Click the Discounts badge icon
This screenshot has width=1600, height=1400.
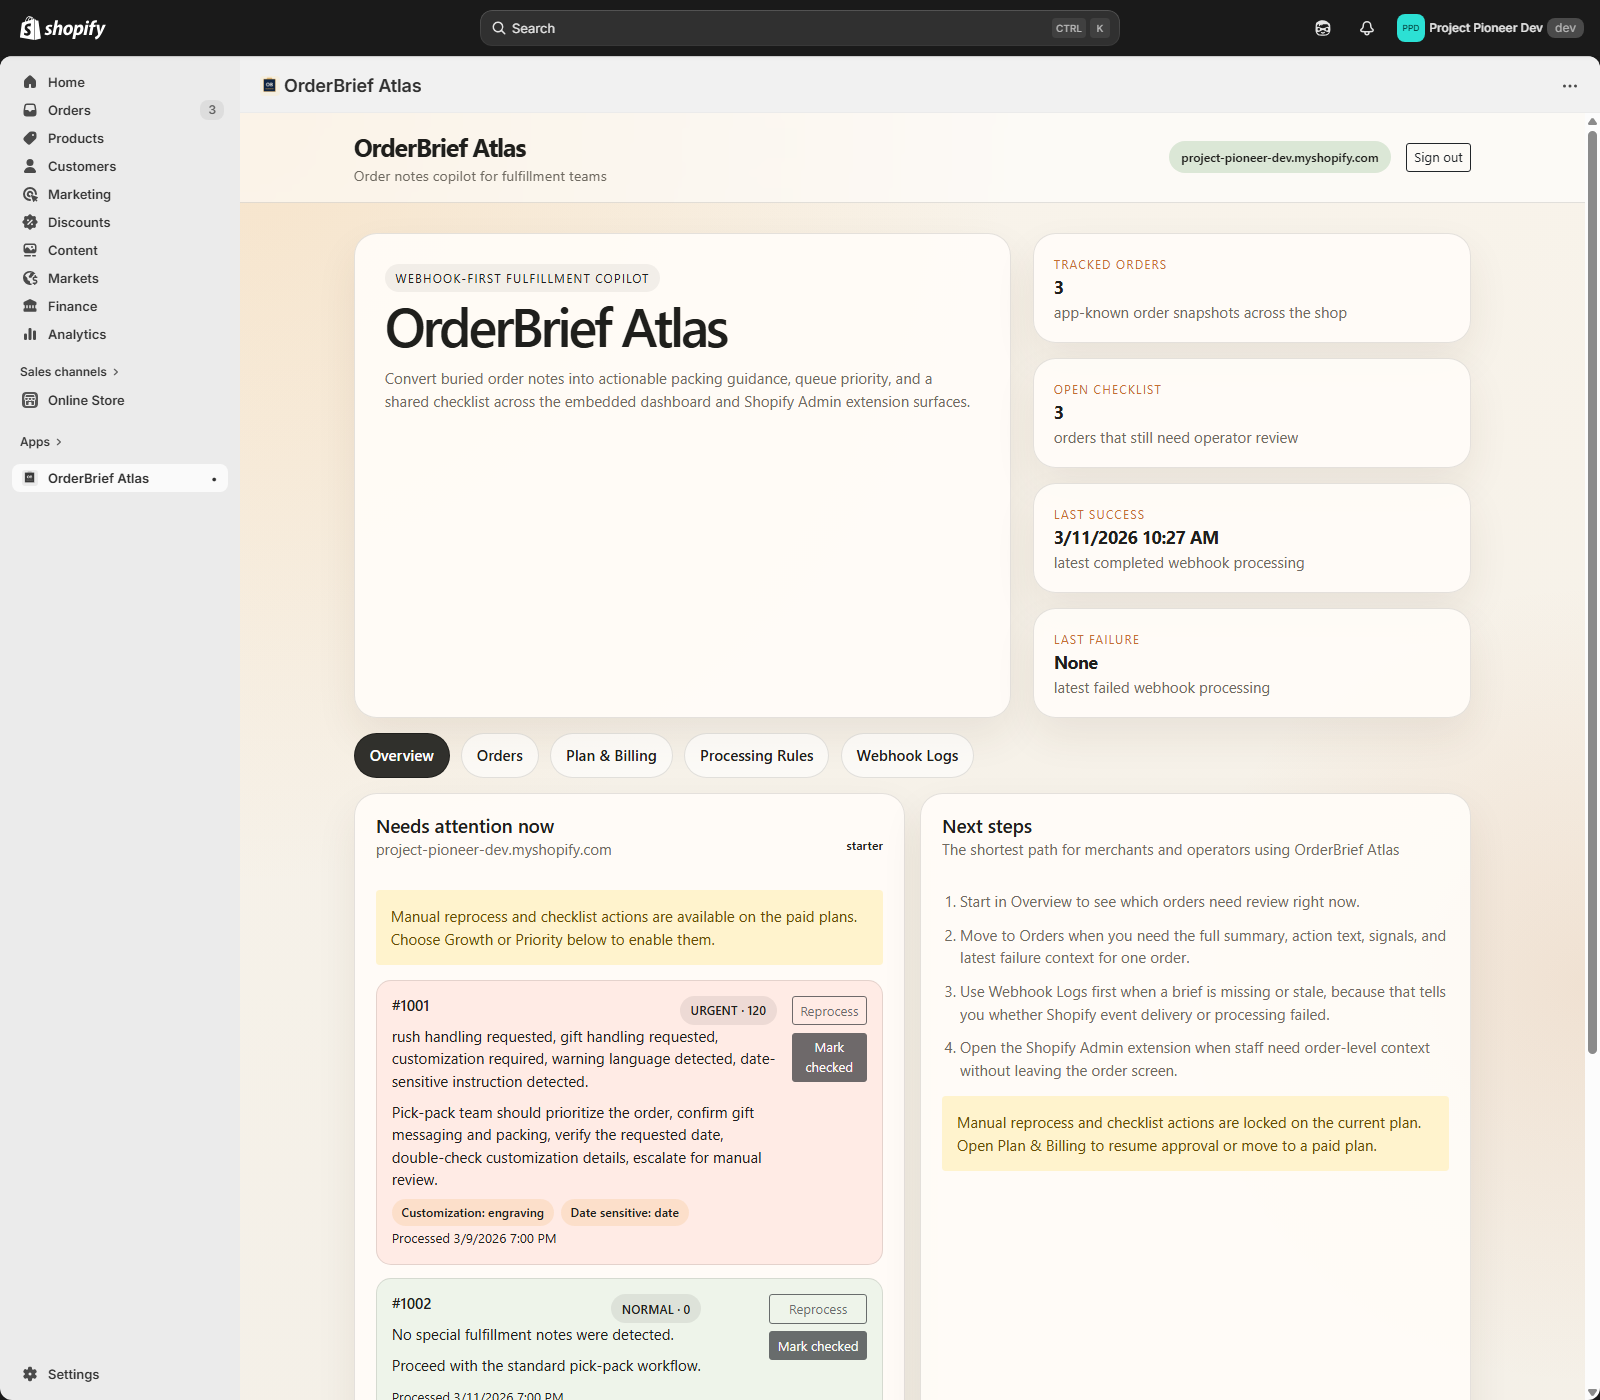click(30, 222)
